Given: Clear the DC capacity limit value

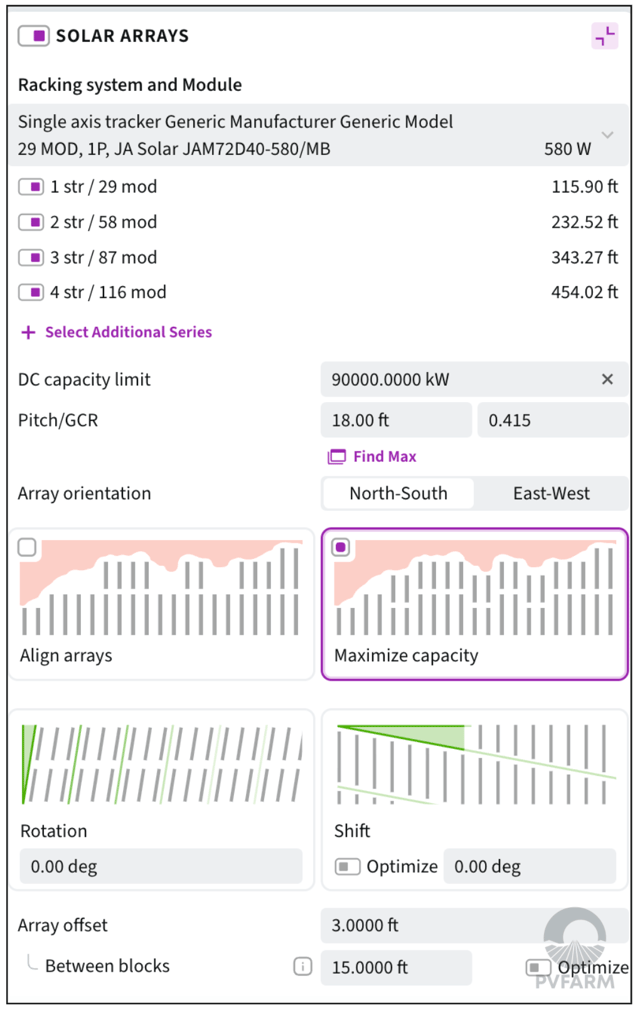Looking at the screenshot, I should coord(606,380).
